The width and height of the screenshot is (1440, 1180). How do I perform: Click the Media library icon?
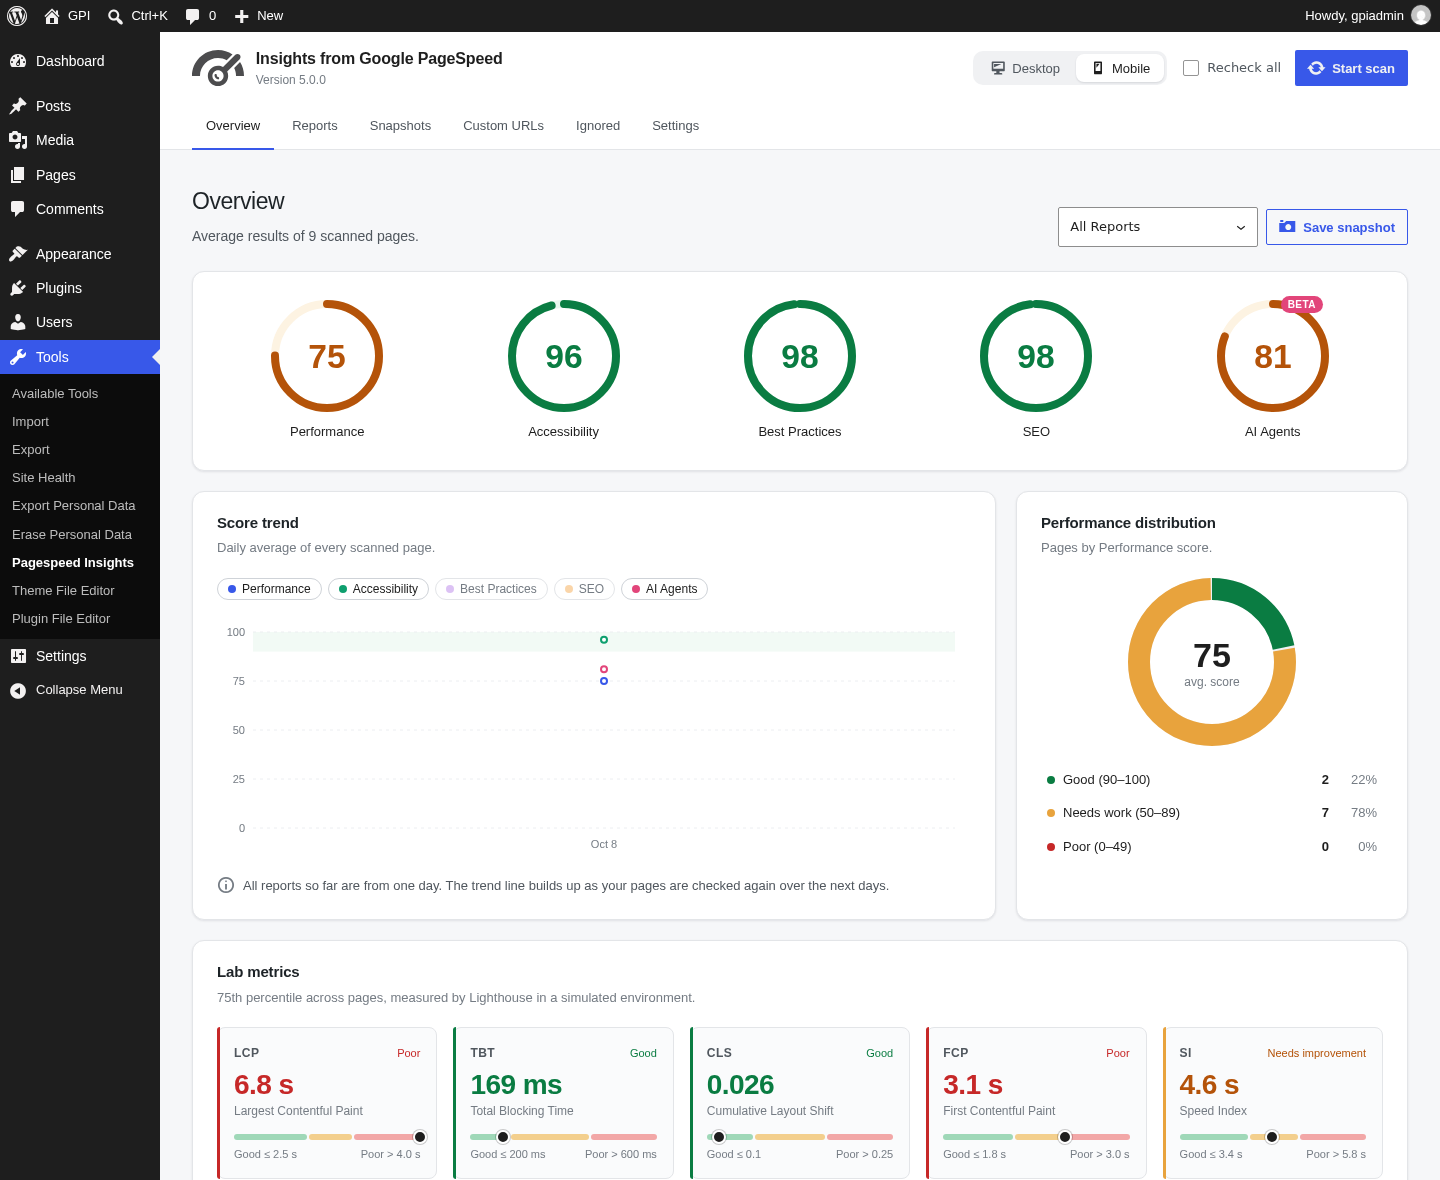click(18, 140)
